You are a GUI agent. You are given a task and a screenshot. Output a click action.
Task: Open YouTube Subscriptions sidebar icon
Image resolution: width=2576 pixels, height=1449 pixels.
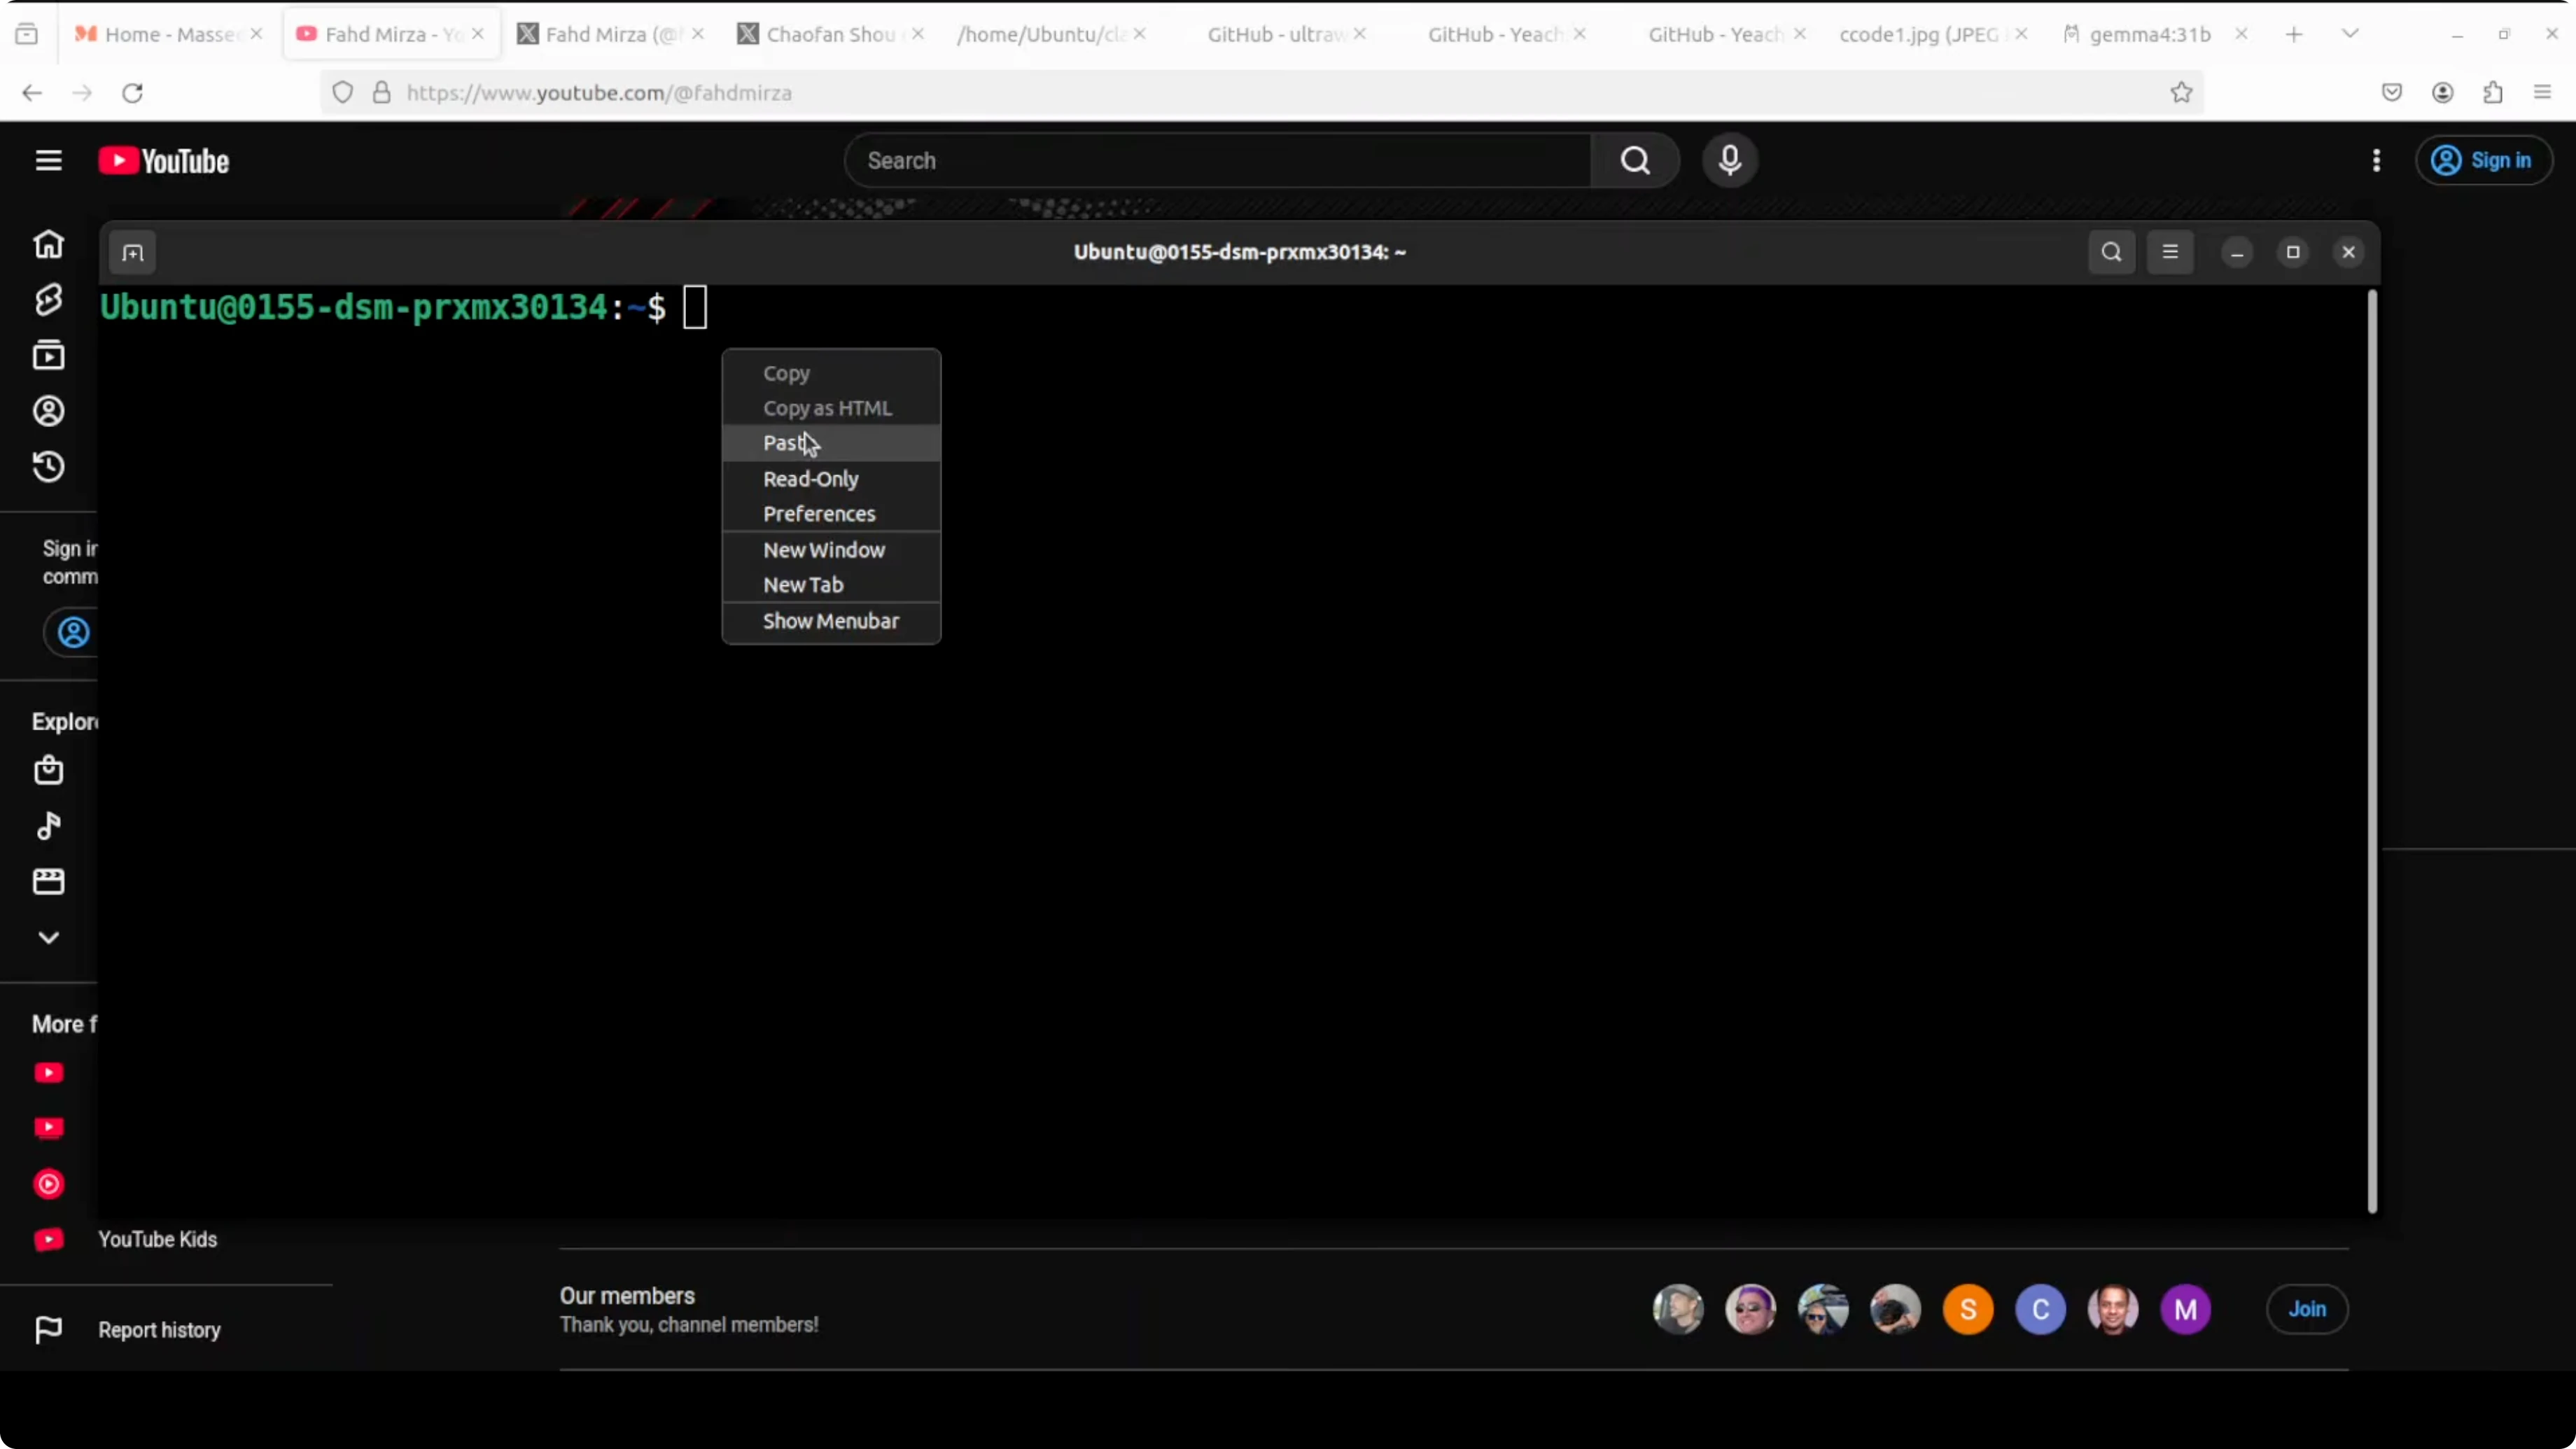point(48,355)
